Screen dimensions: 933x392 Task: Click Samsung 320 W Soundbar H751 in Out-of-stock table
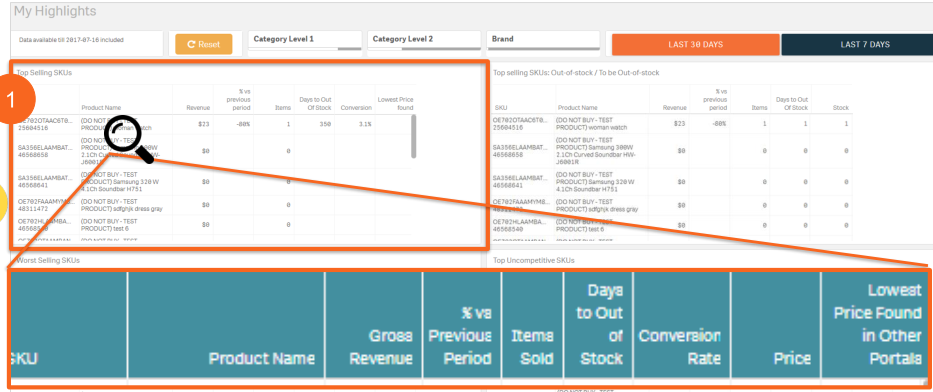point(594,181)
